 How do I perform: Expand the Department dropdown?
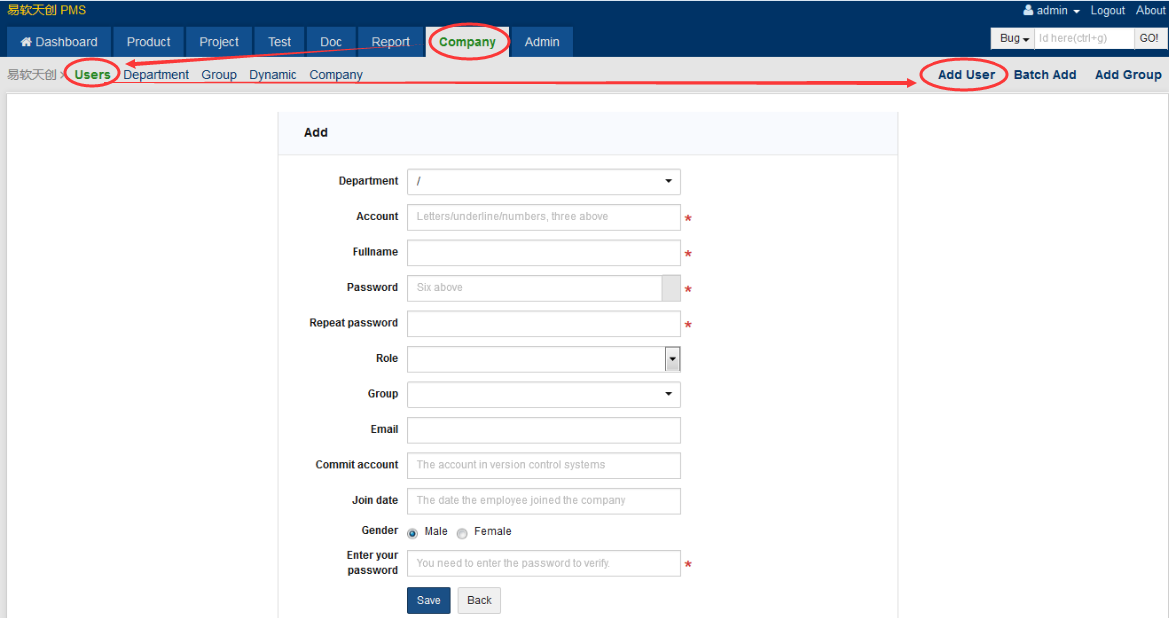tap(543, 181)
